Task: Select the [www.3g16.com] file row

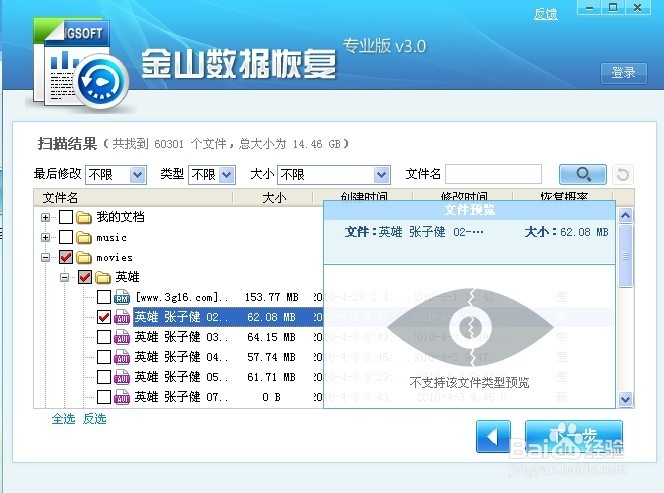Action: click(182, 297)
